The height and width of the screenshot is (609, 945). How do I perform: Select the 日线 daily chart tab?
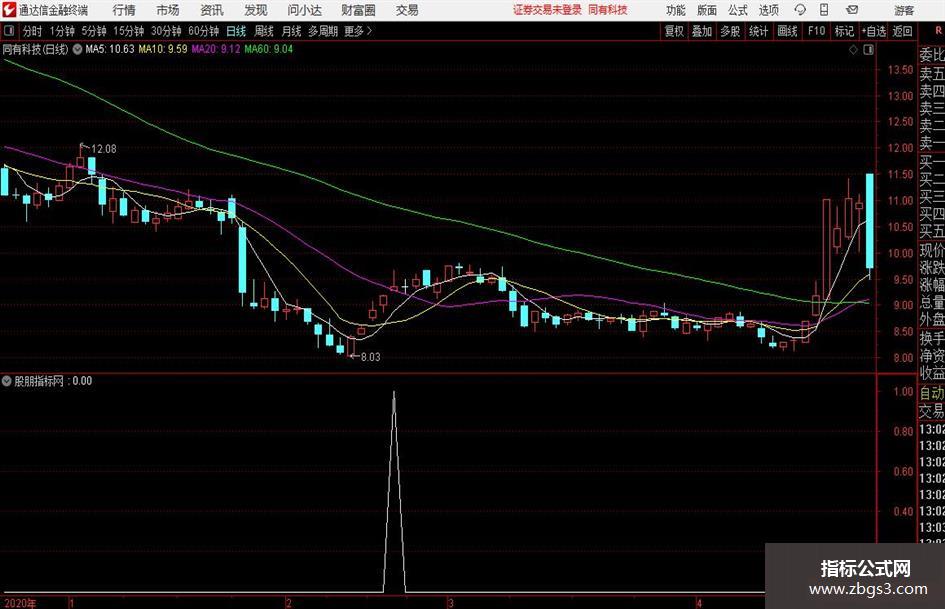(x=236, y=31)
